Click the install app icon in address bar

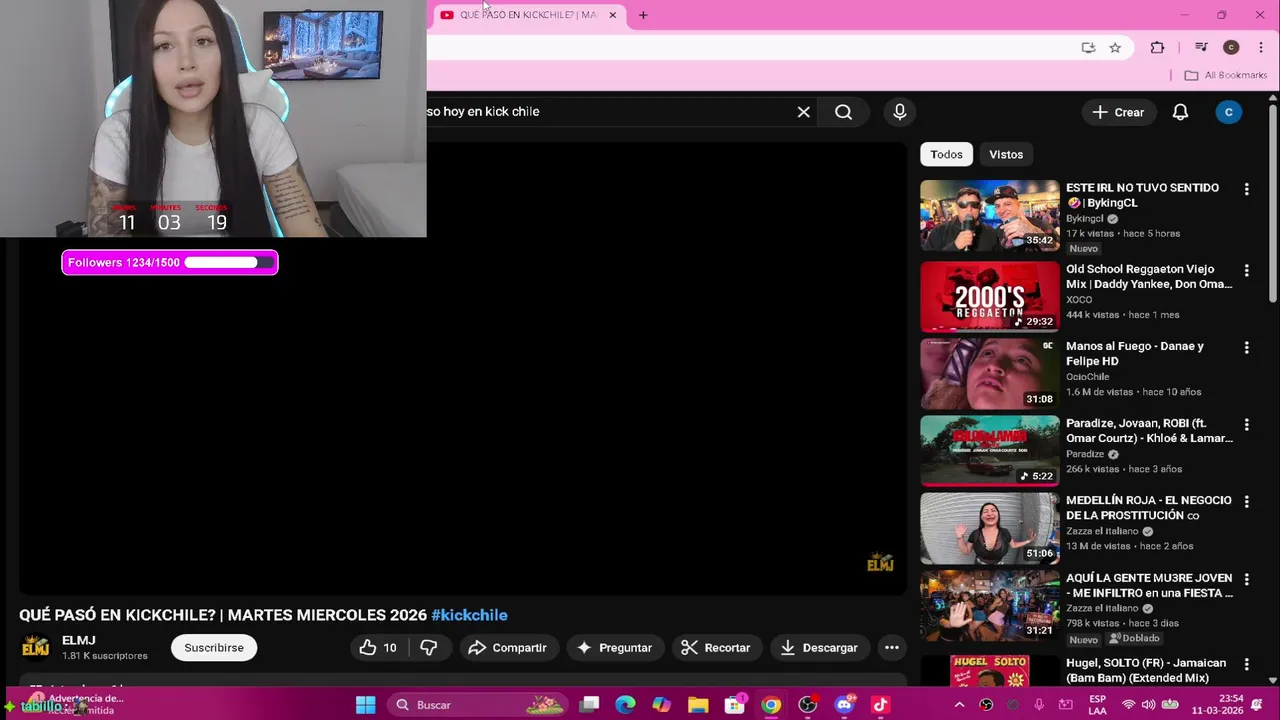click(x=1088, y=47)
